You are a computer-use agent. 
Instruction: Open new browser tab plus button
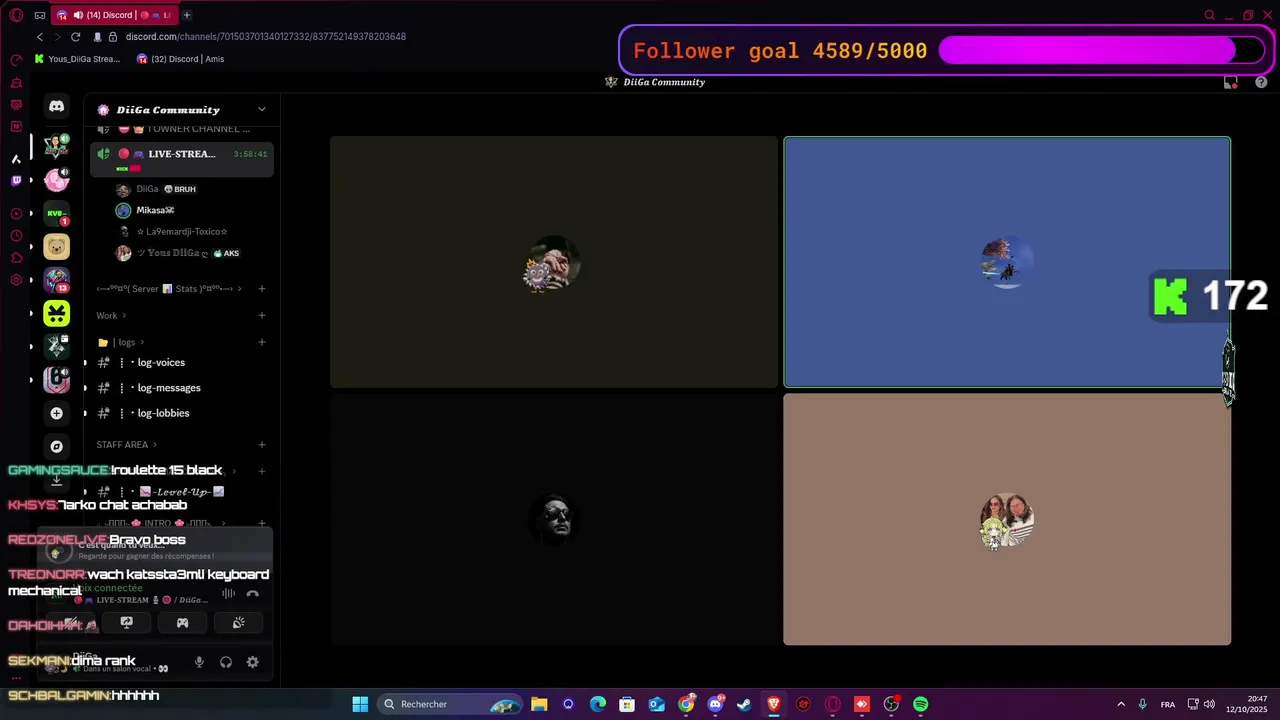pyautogui.click(x=187, y=15)
